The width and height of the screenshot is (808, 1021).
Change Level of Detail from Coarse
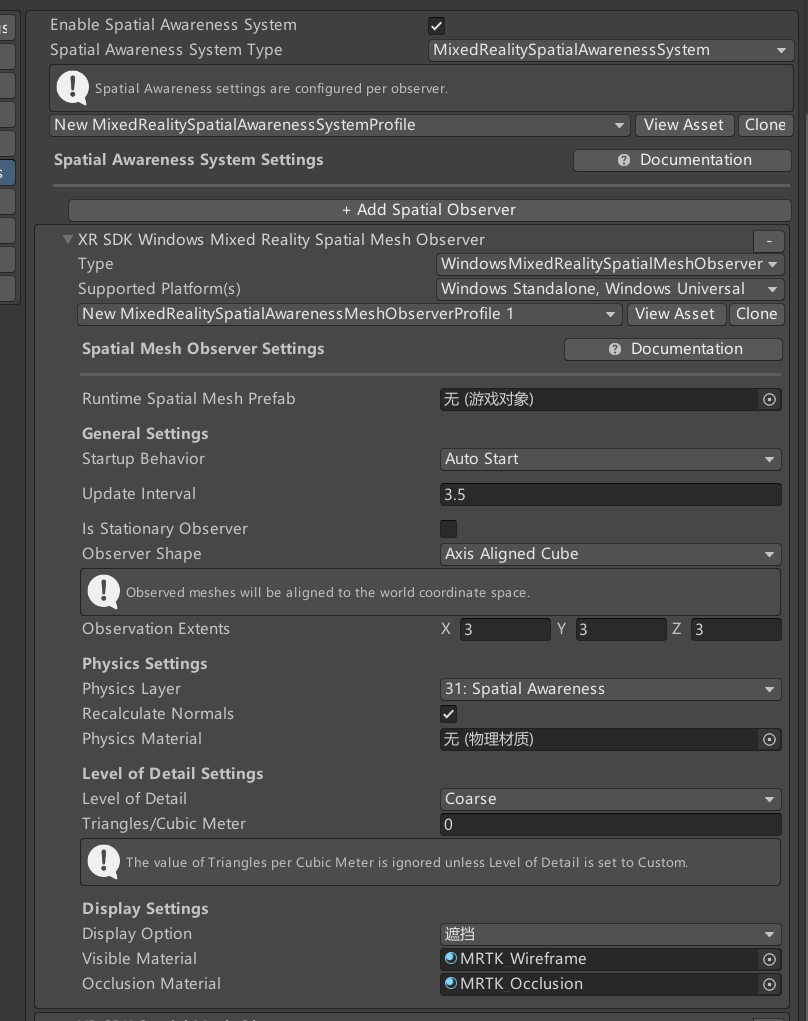pyautogui.click(x=610, y=799)
